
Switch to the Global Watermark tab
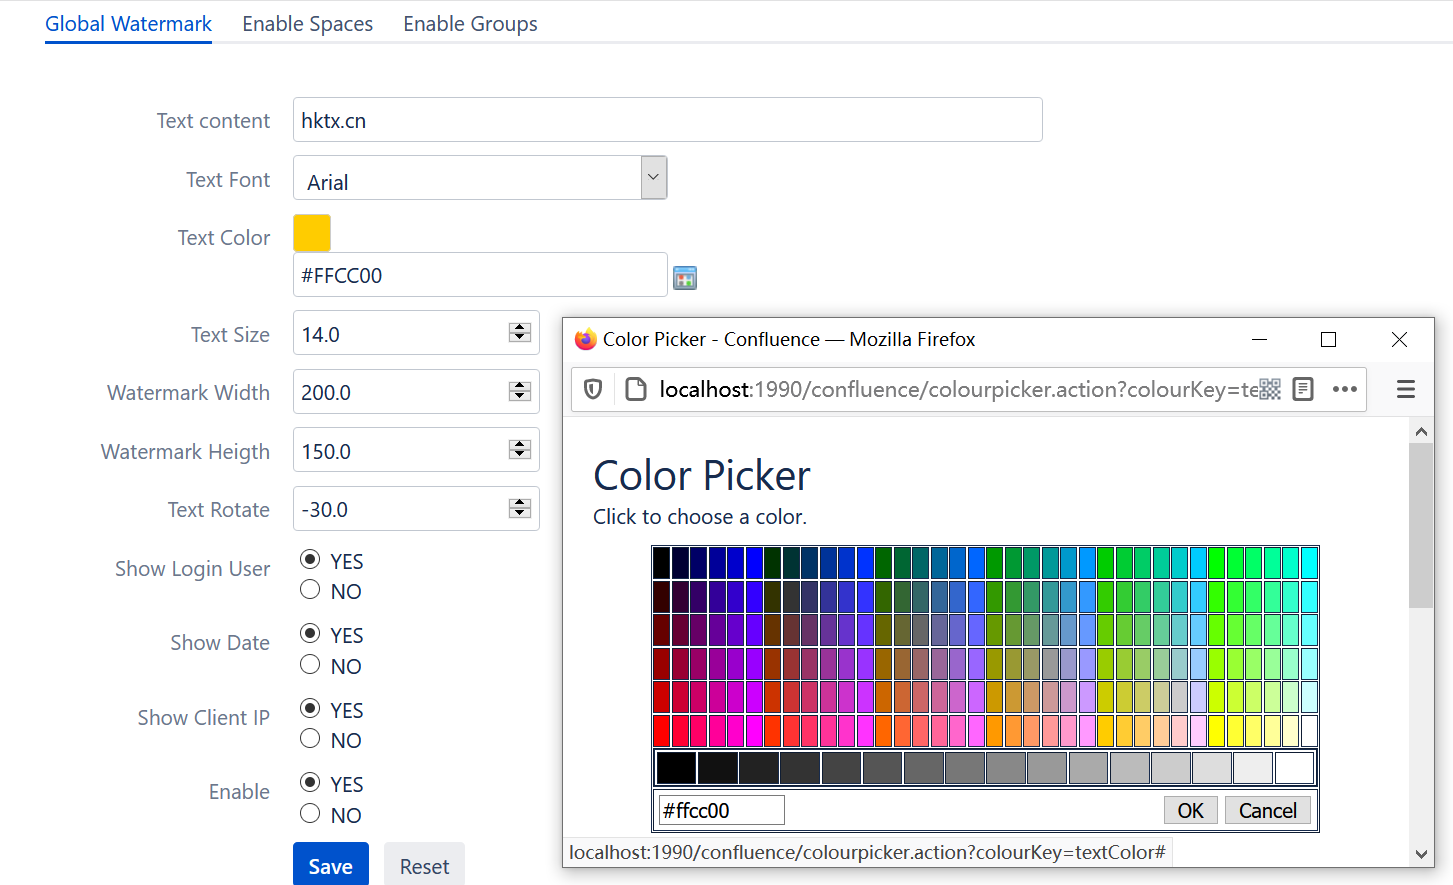128,24
